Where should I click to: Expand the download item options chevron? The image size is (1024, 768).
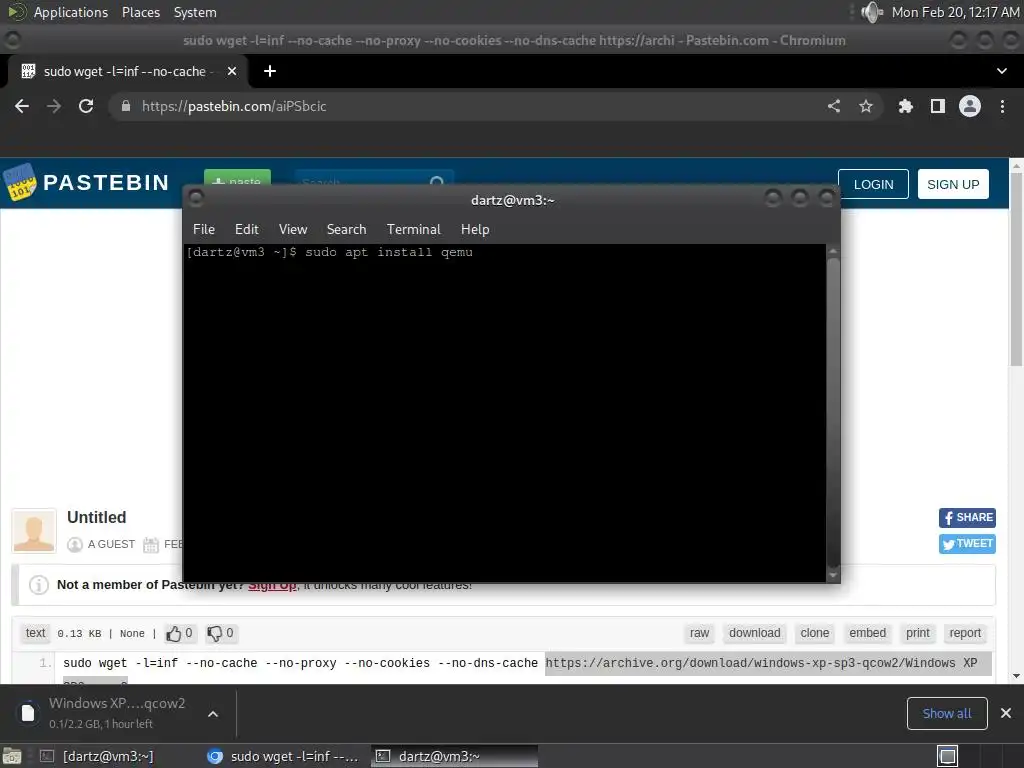point(213,714)
